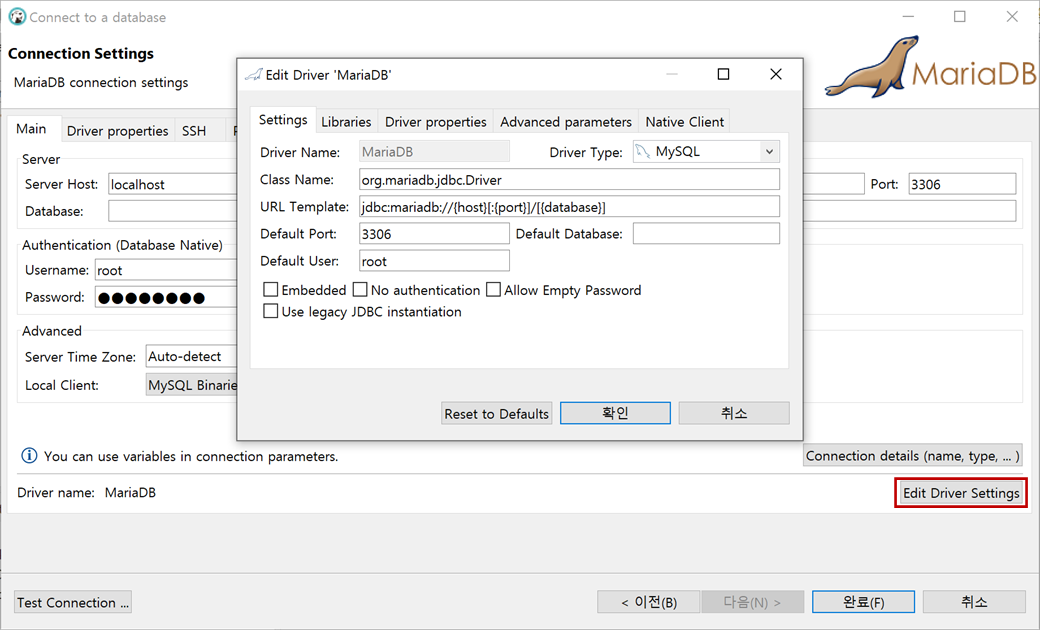Click the Class Name input field
Screen dimensions: 1040x630
click(x=569, y=180)
